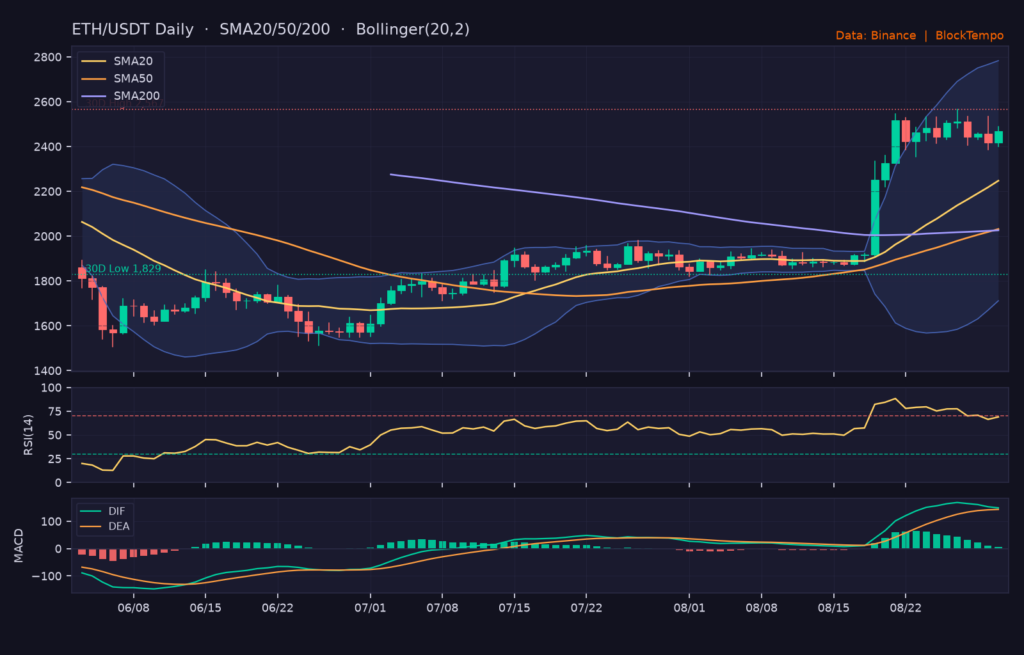Click SMA20/50/200 in the chart title

(x=274, y=30)
